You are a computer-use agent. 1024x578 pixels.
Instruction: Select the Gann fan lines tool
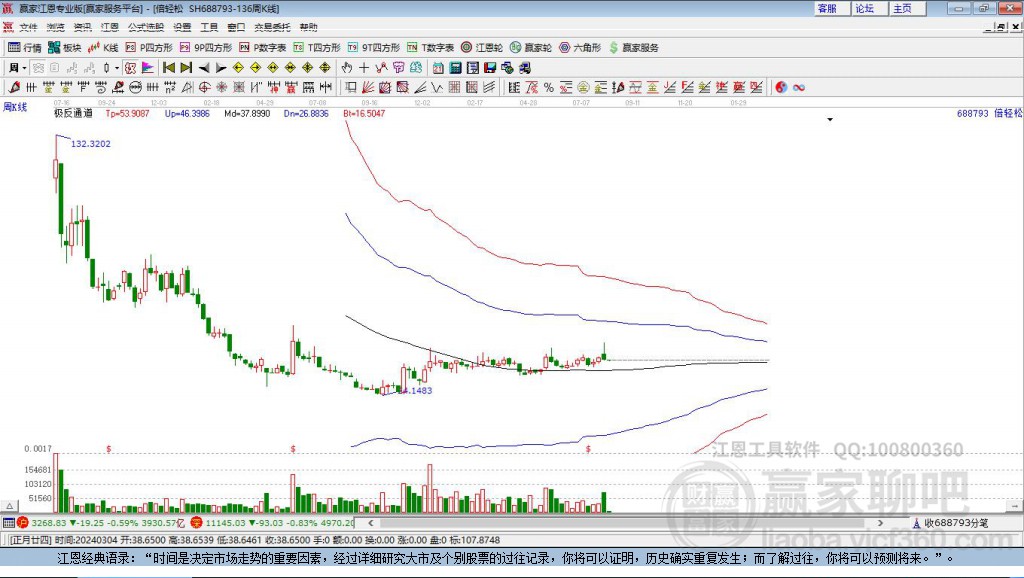point(368,87)
